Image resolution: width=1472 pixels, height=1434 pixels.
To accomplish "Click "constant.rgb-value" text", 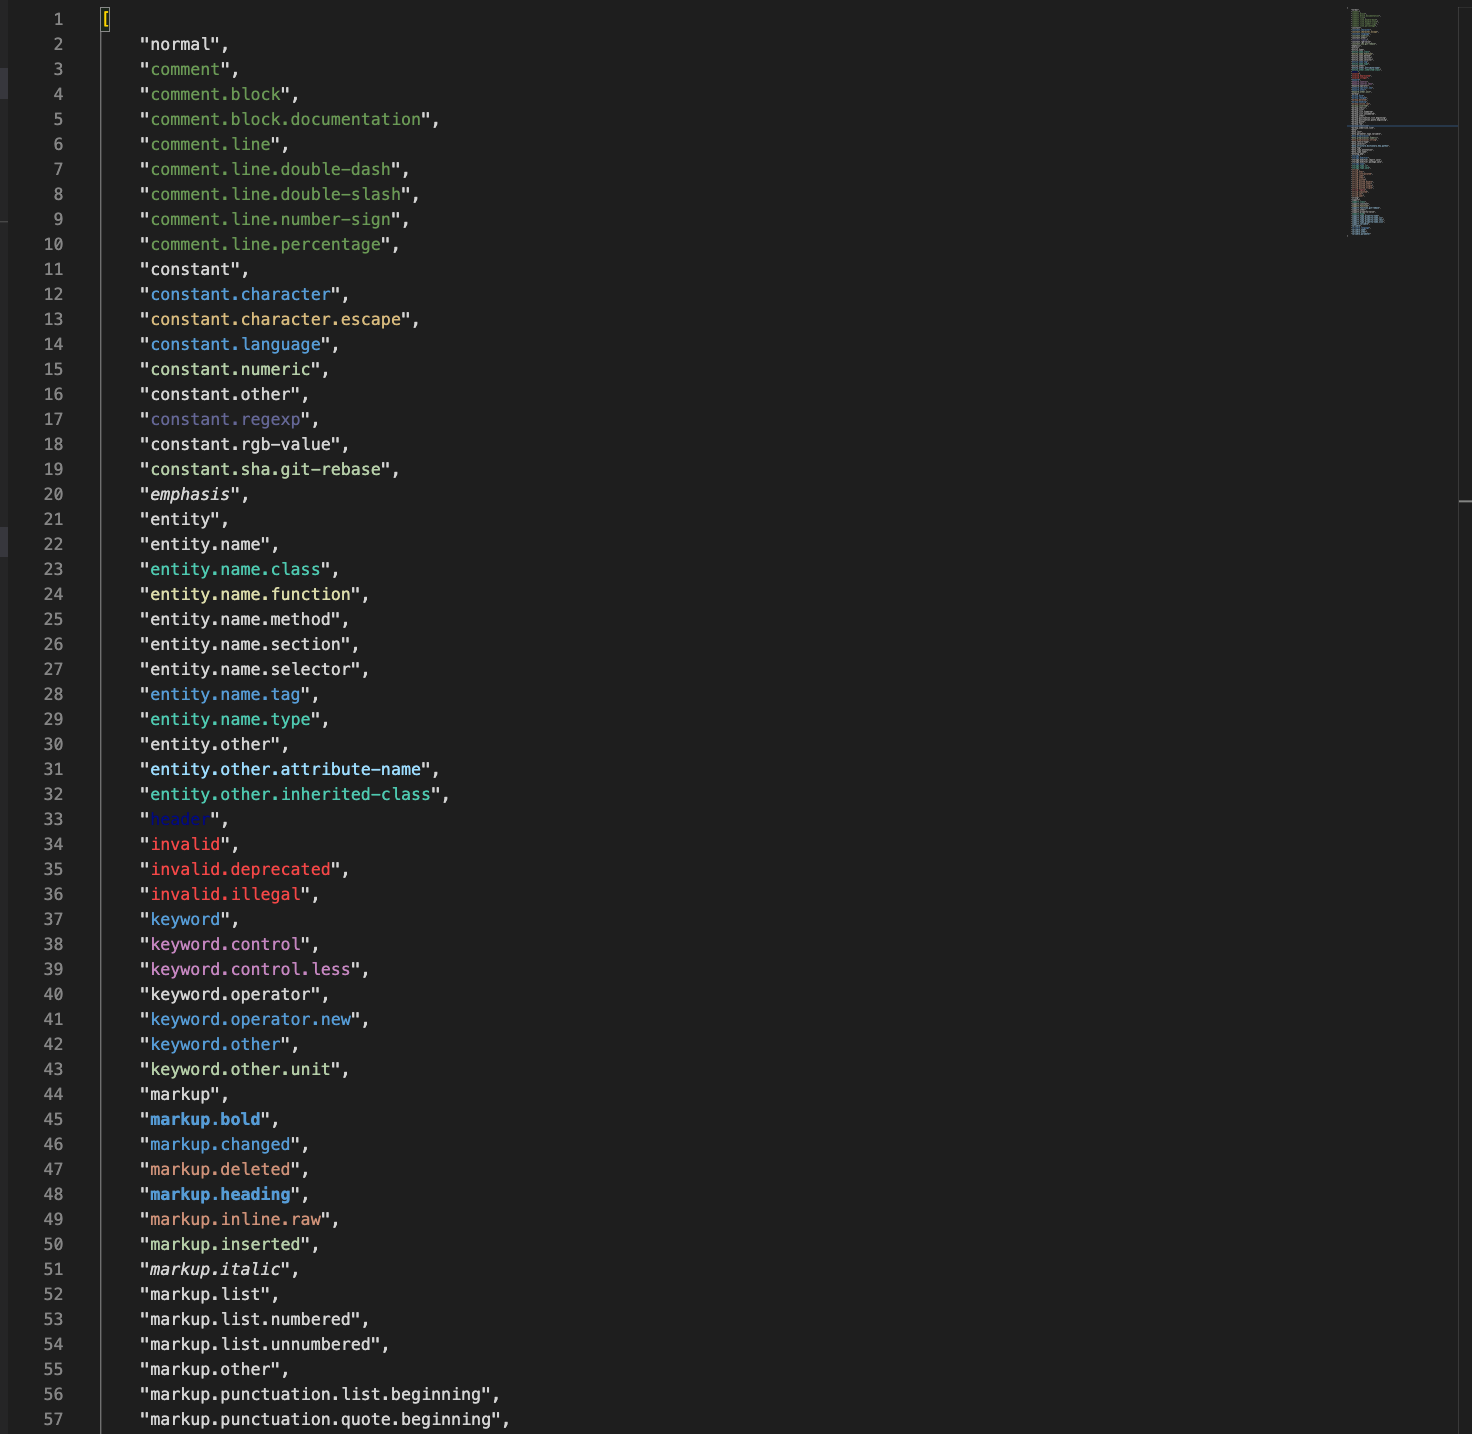I will pos(240,444).
